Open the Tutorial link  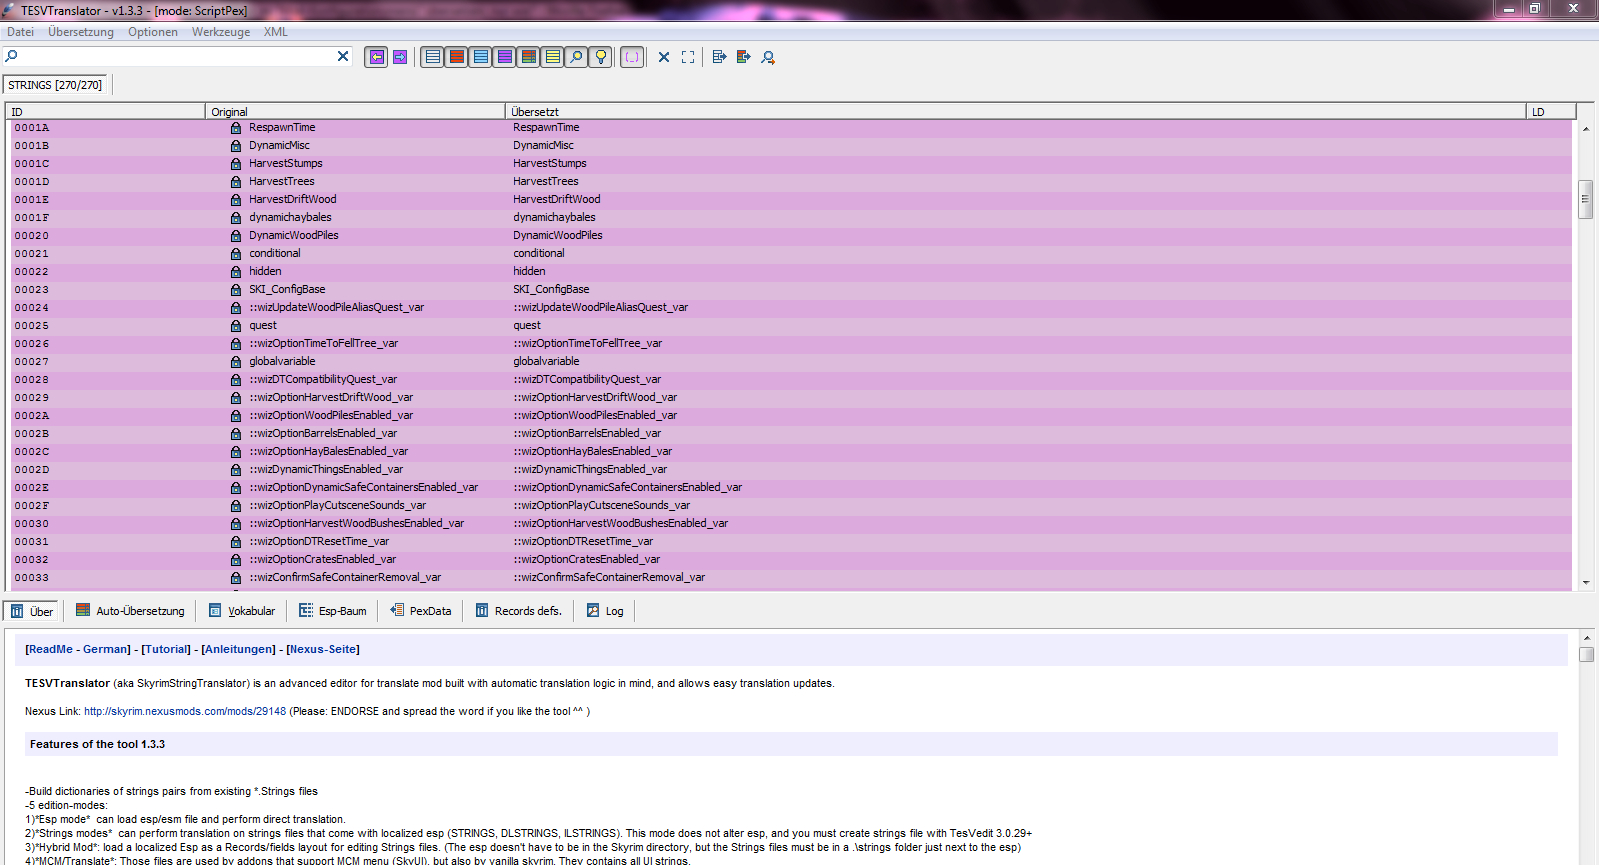166,649
